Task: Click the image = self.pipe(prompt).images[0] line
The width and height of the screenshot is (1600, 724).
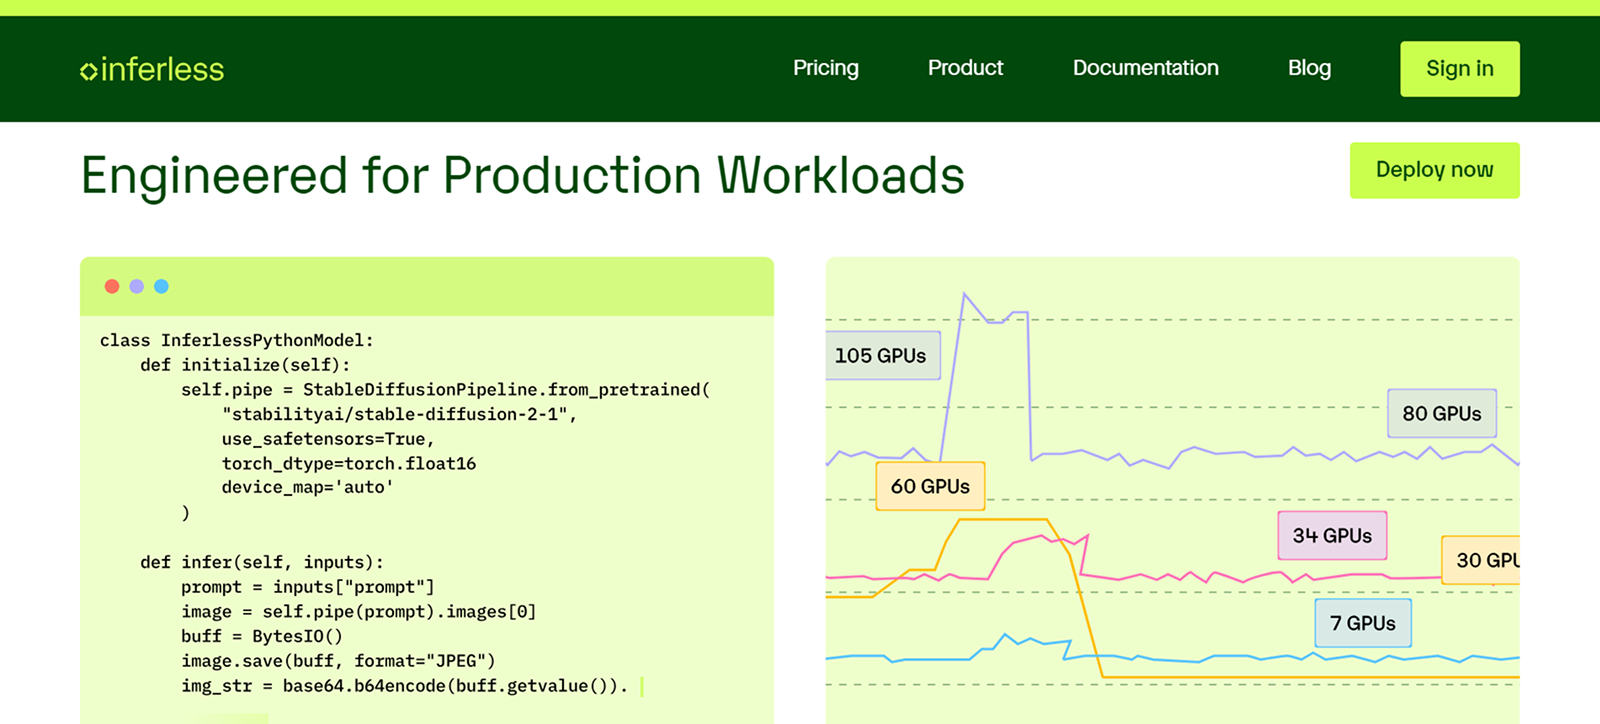Action: 359,611
